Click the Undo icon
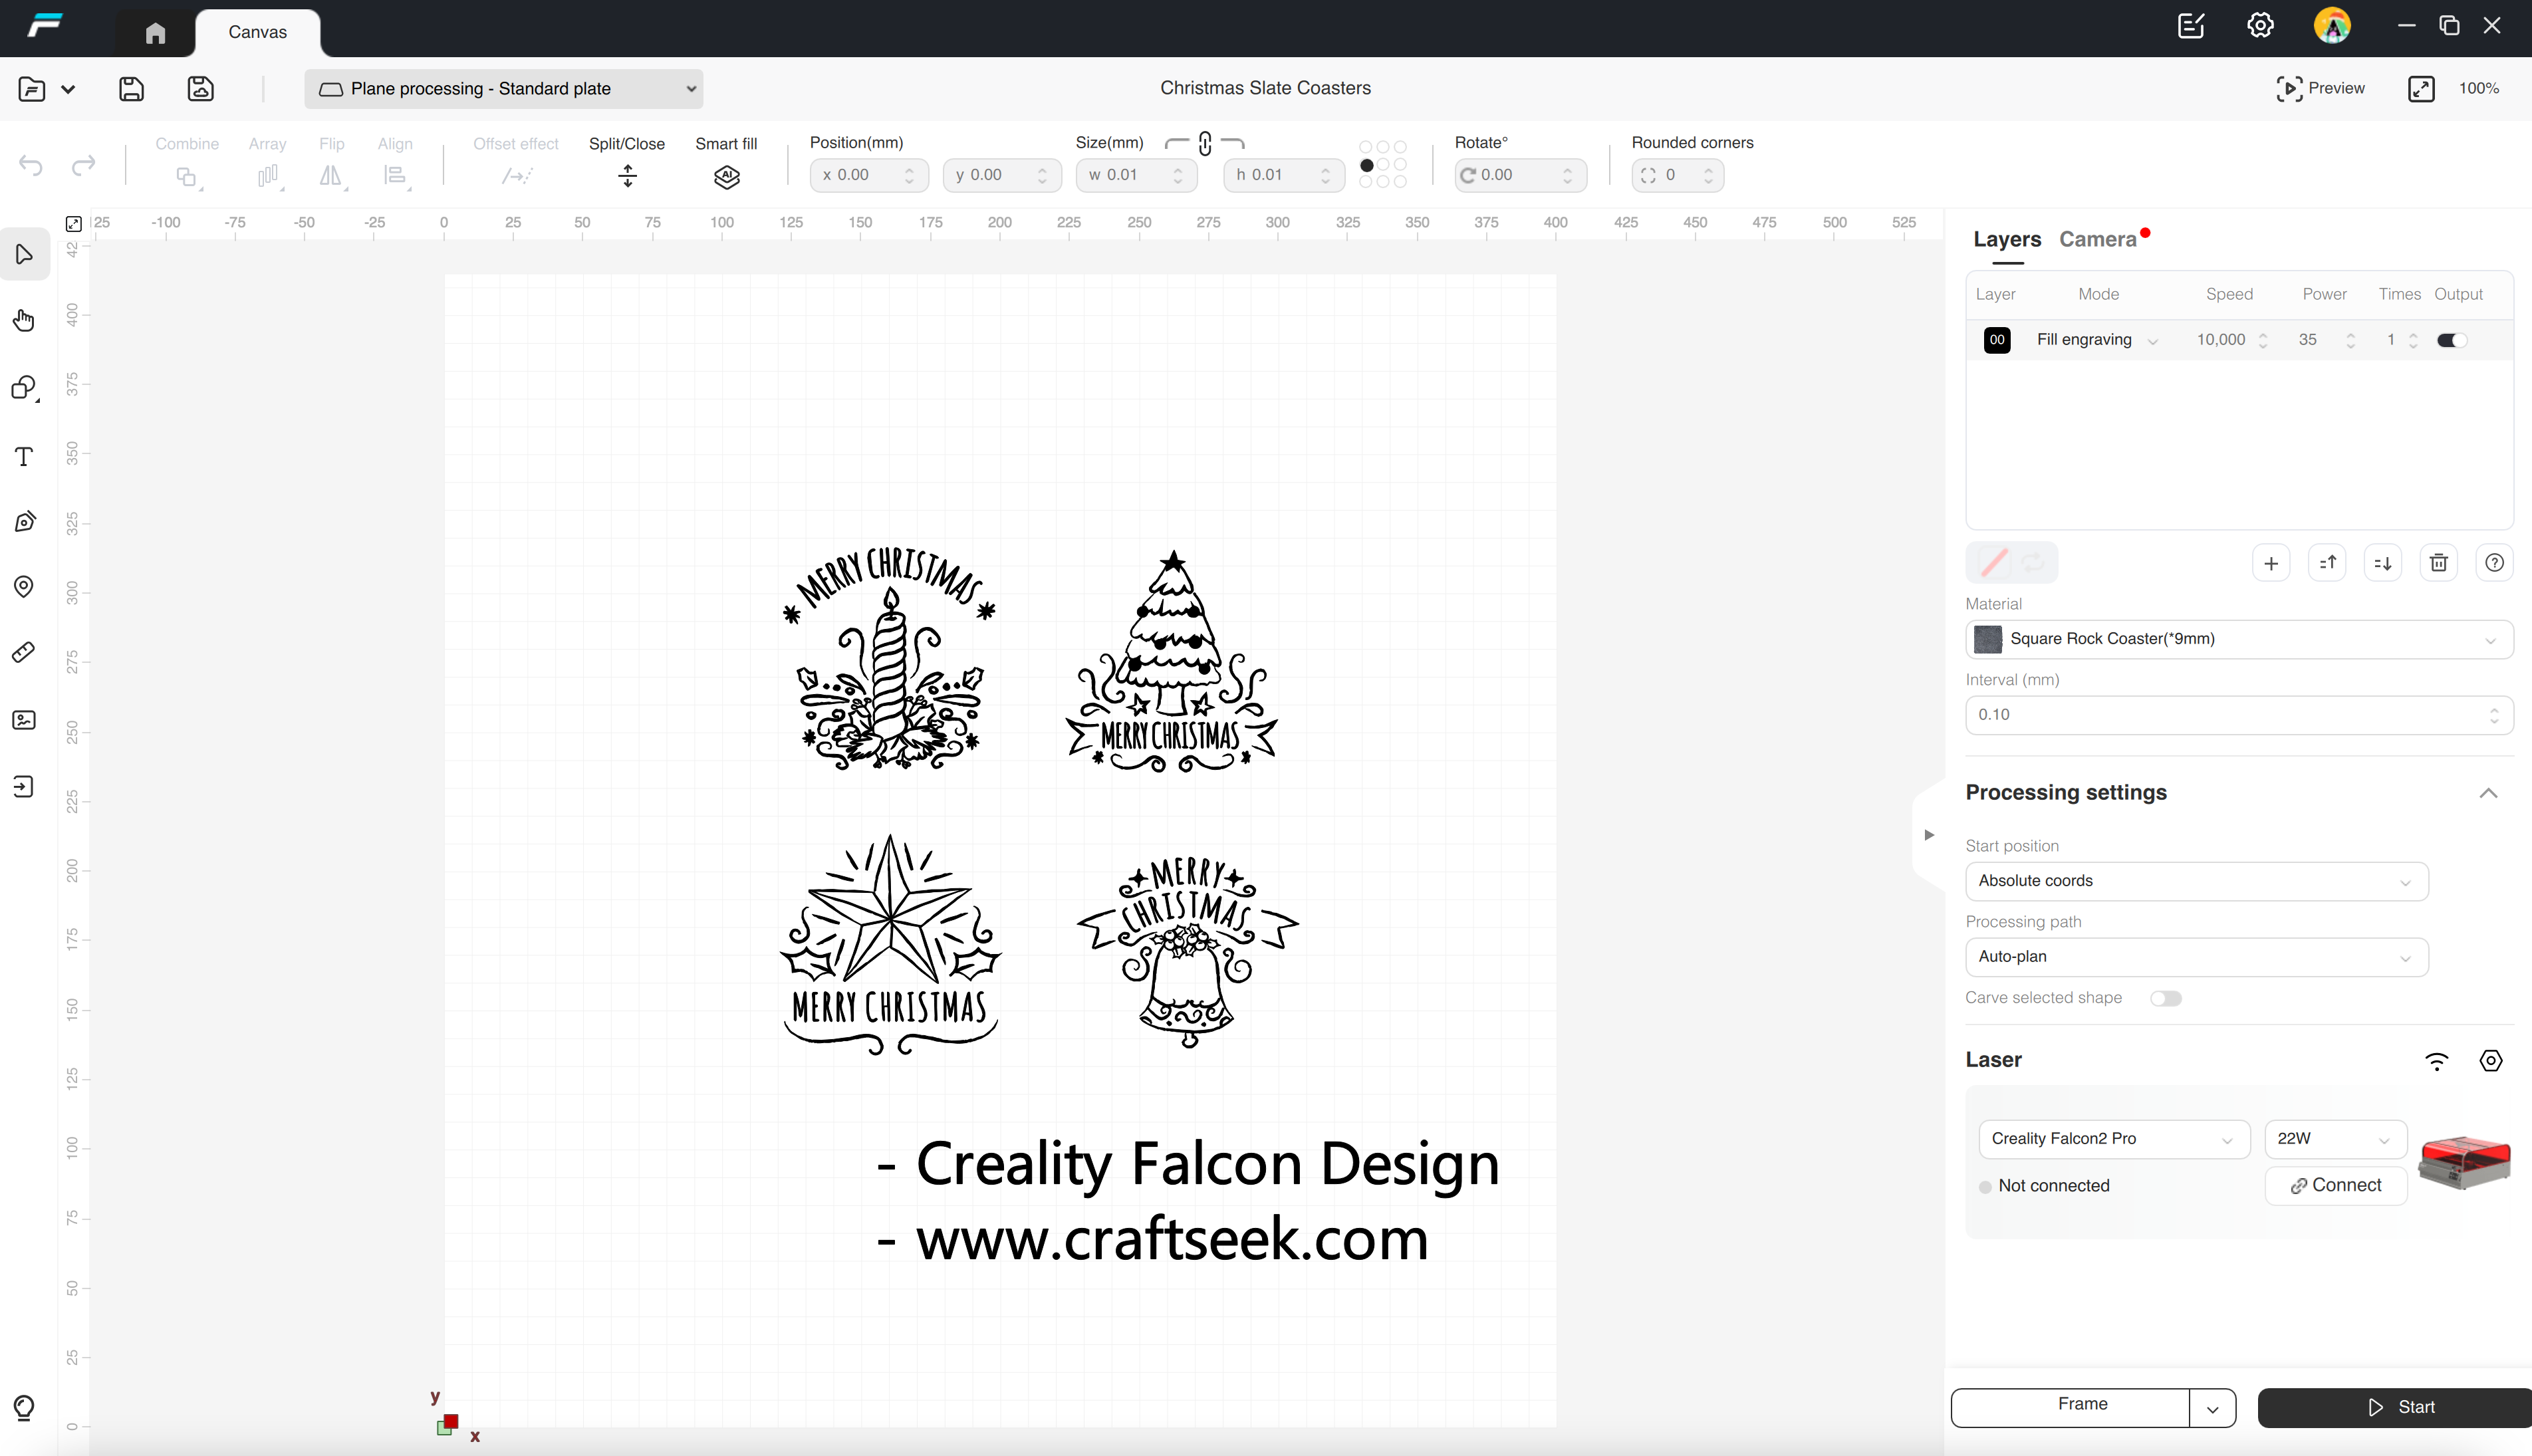 (30, 166)
